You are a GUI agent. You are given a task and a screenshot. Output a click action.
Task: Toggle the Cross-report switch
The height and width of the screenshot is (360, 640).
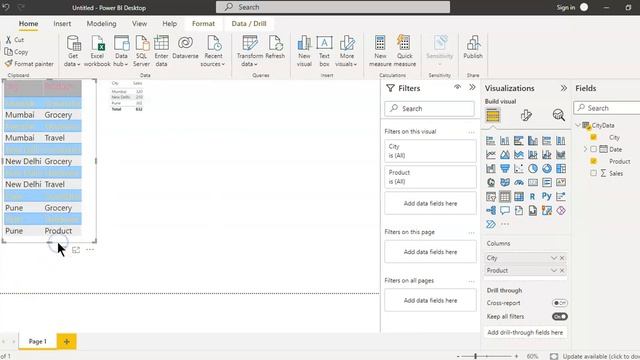point(560,303)
